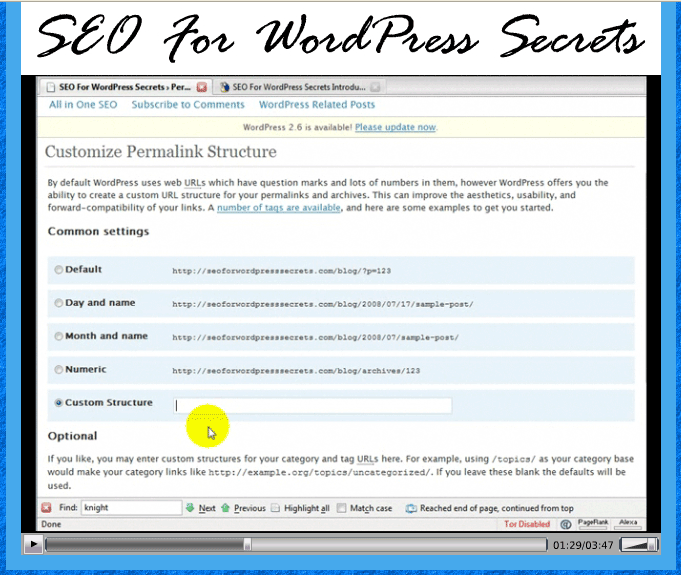Select the SEO For WordPress Secrets › Per... tab

(125, 87)
